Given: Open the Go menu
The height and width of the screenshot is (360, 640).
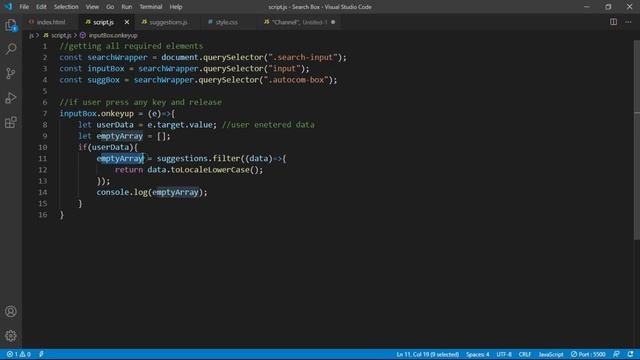Looking at the screenshot, I should 110,7.
